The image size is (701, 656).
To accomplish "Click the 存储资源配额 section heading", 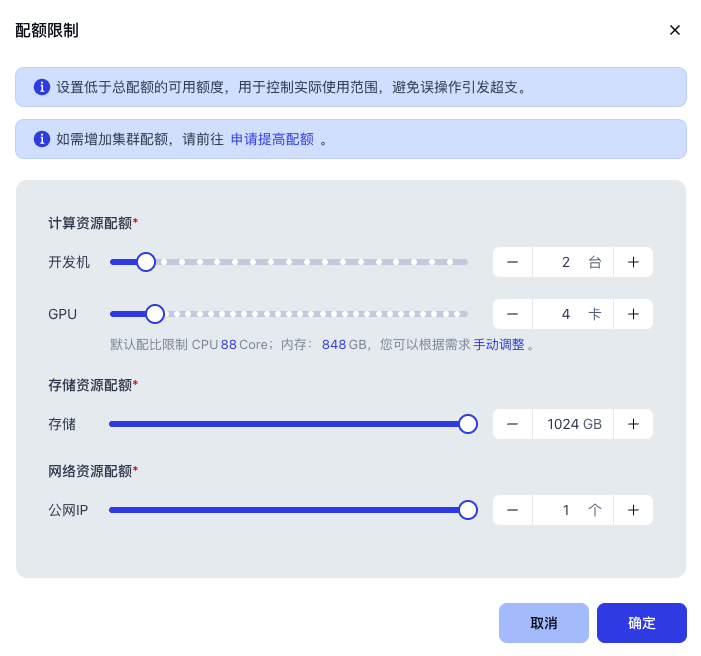I will [x=93, y=385].
